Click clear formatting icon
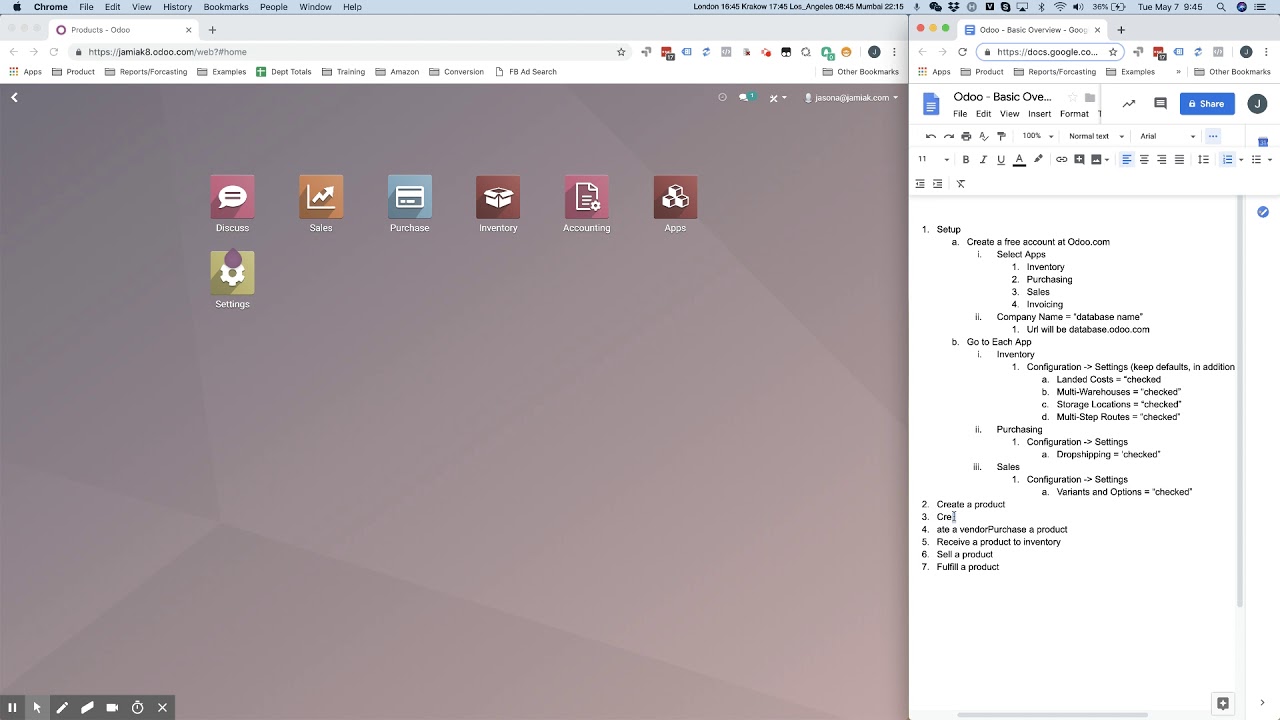 click(961, 184)
